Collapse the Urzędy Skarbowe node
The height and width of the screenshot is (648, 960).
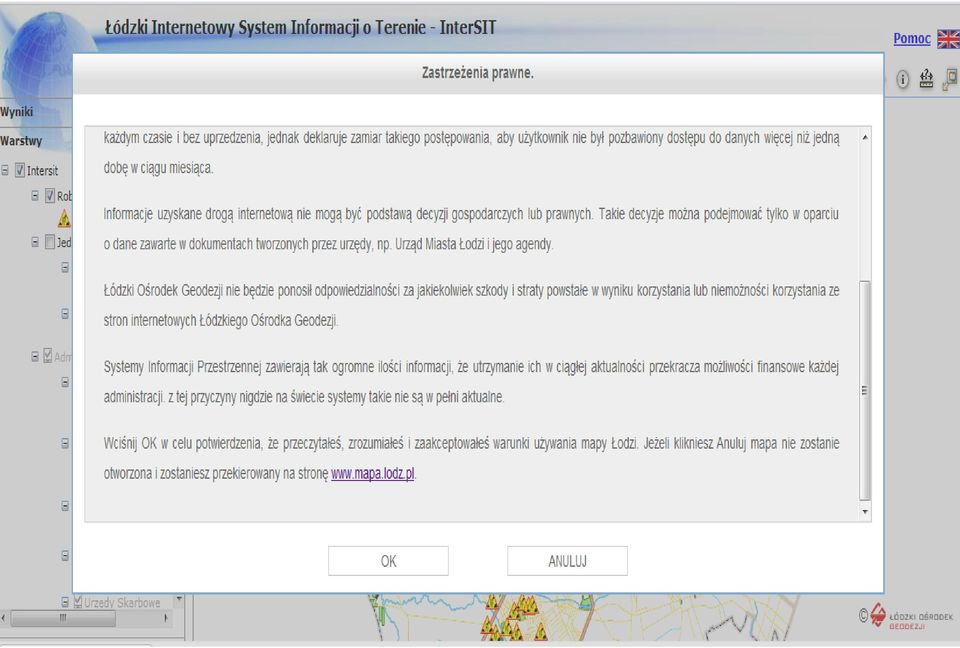point(65,602)
